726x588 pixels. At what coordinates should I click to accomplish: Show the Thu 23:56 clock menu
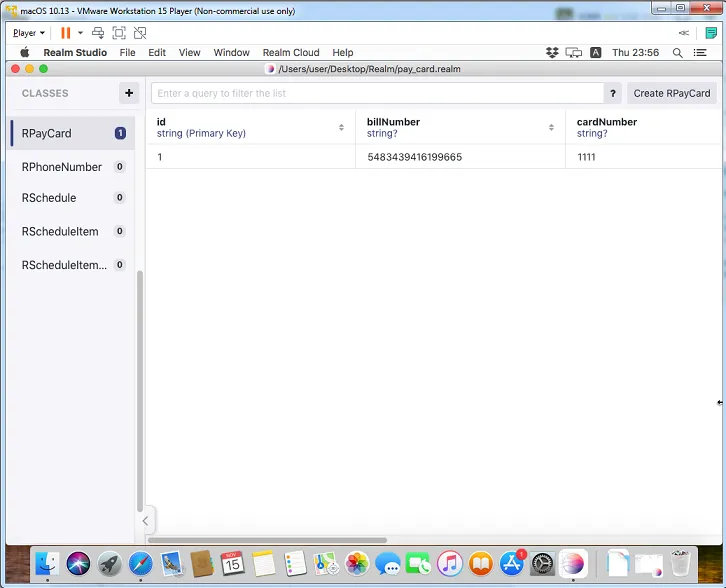click(x=635, y=52)
